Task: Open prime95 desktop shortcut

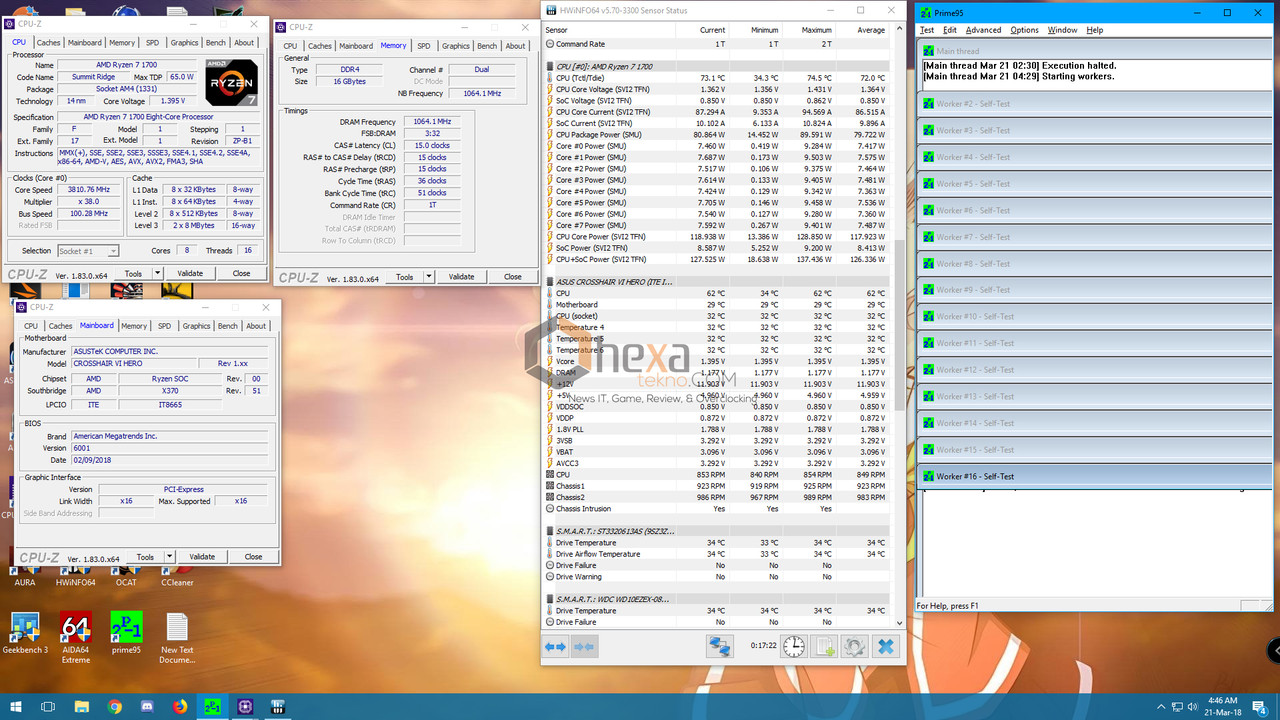Action: [126, 634]
